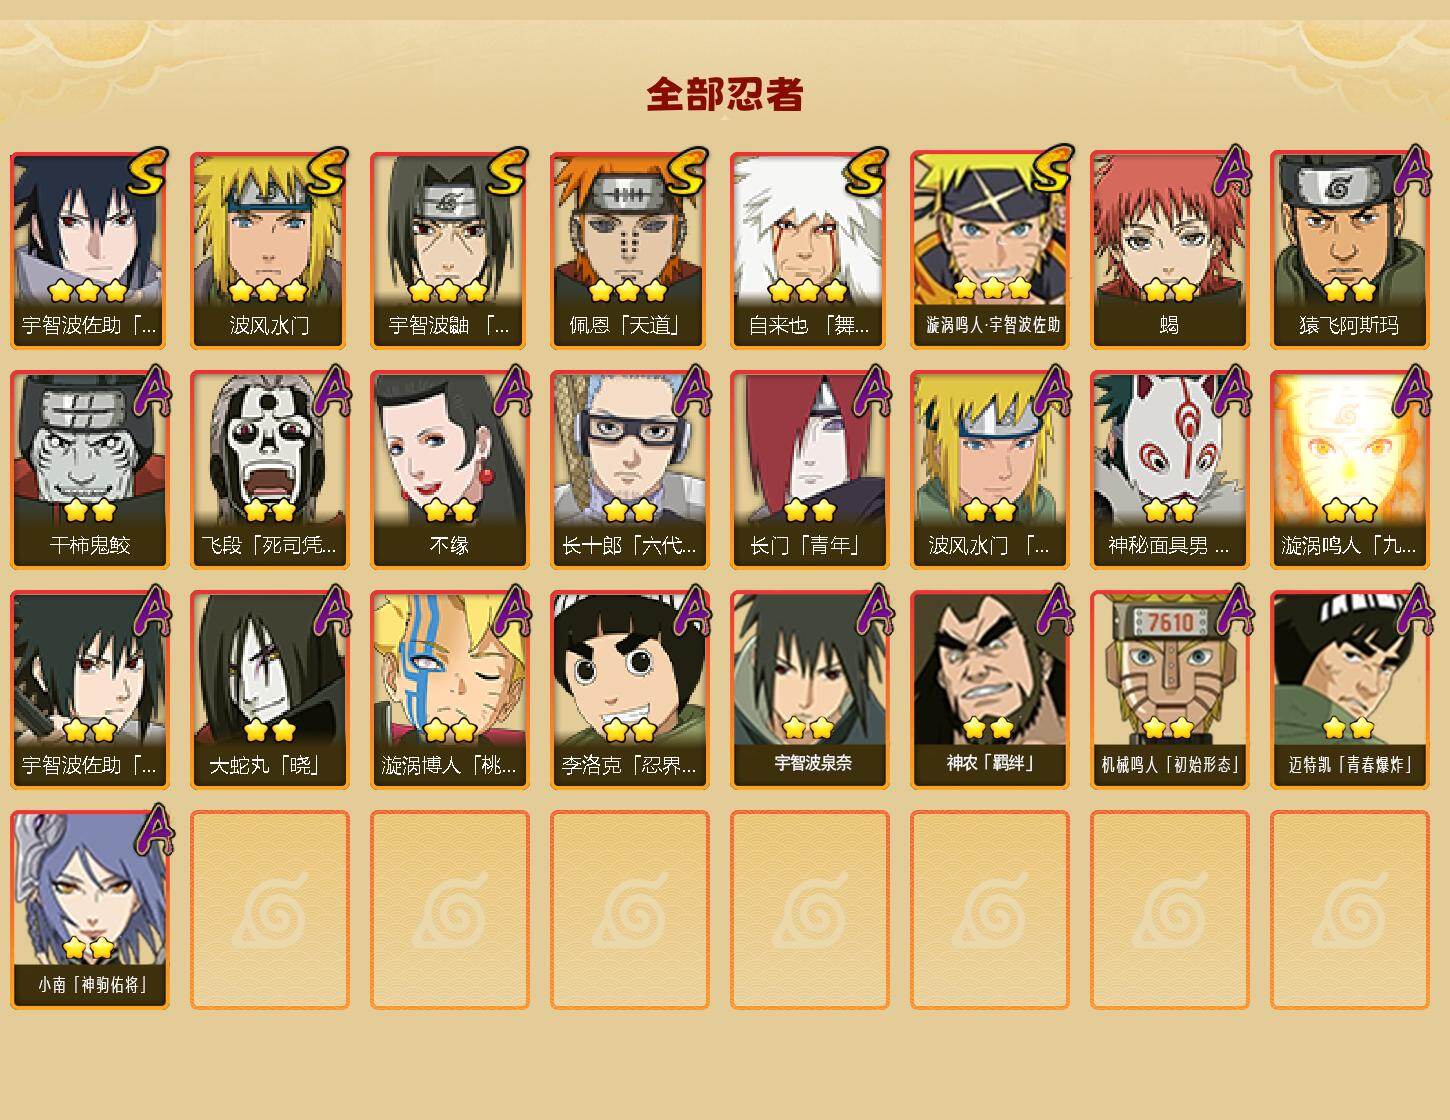
Task: Click the S rank badge on 自来也 card
Action: coord(867,171)
